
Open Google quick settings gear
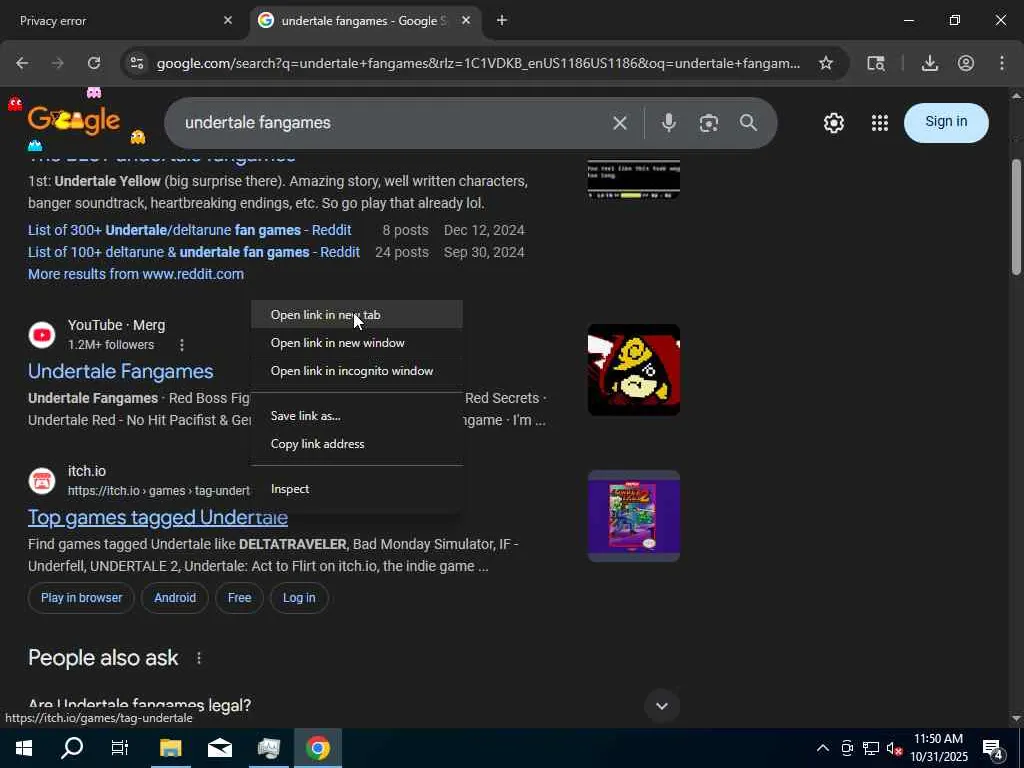[834, 123]
